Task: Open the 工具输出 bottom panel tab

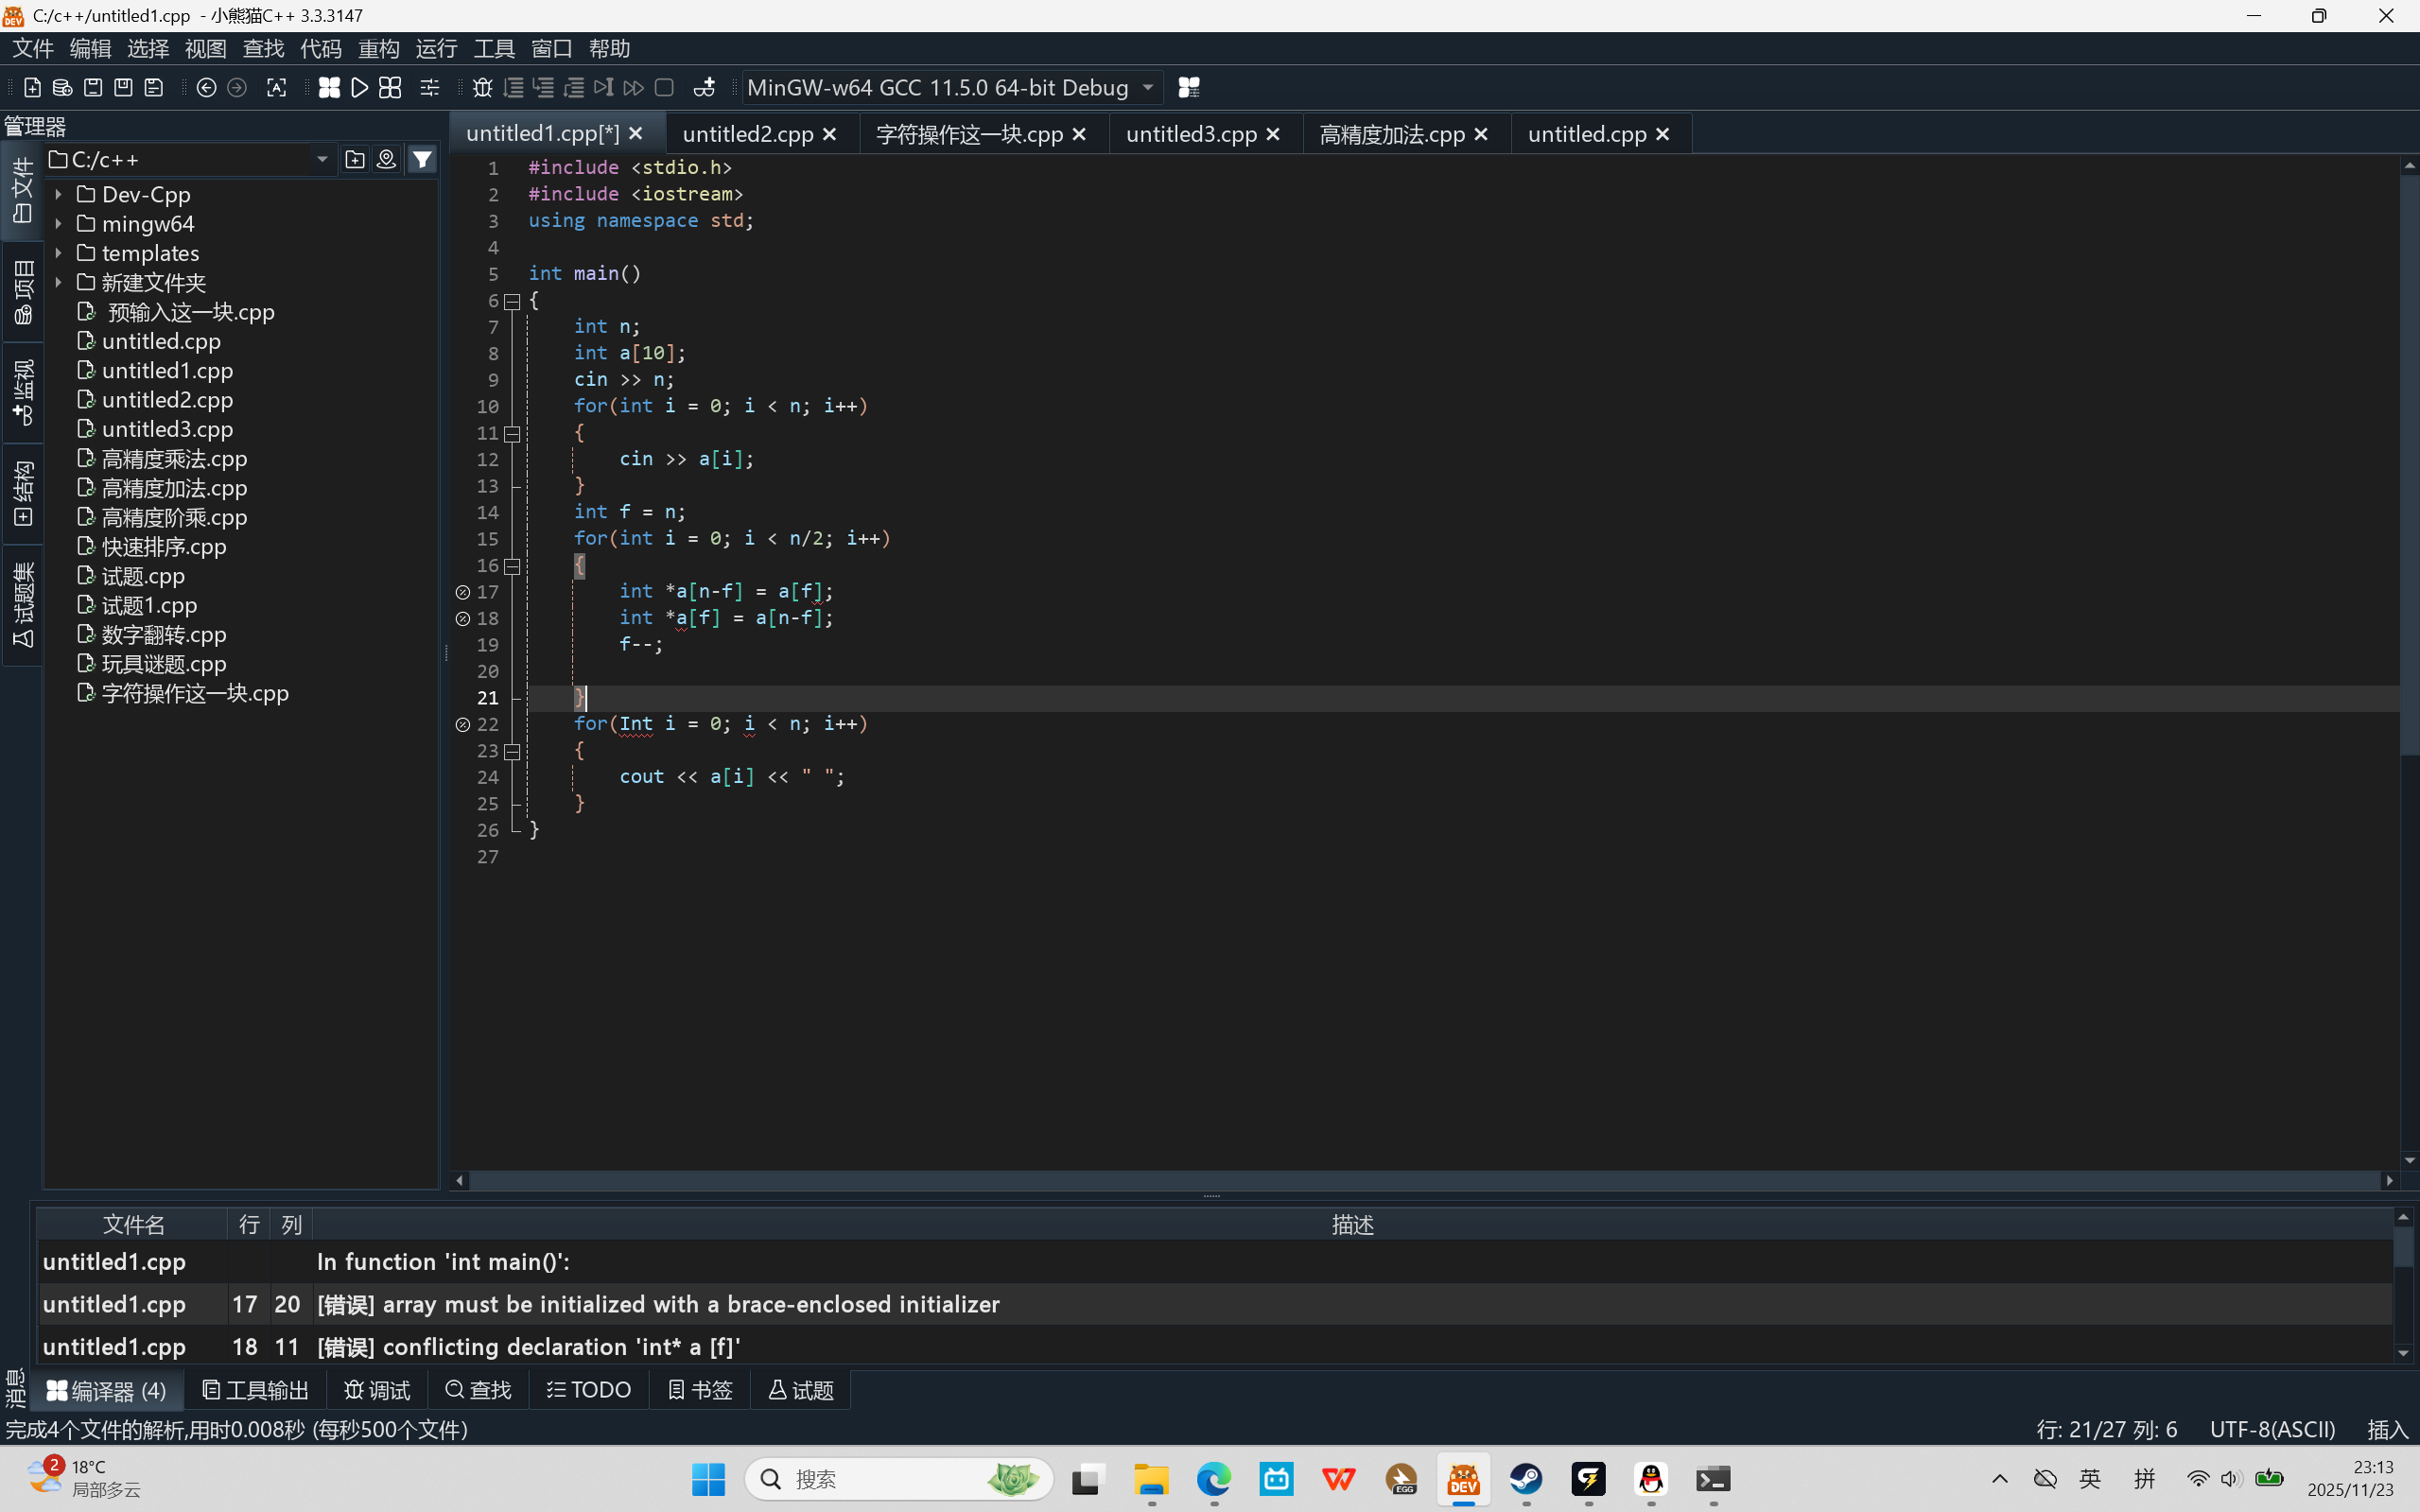Action: [255, 1390]
